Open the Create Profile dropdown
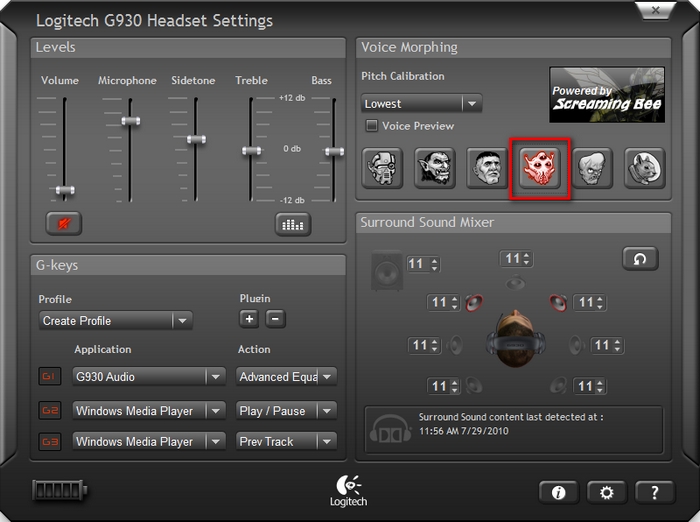 click(x=181, y=321)
